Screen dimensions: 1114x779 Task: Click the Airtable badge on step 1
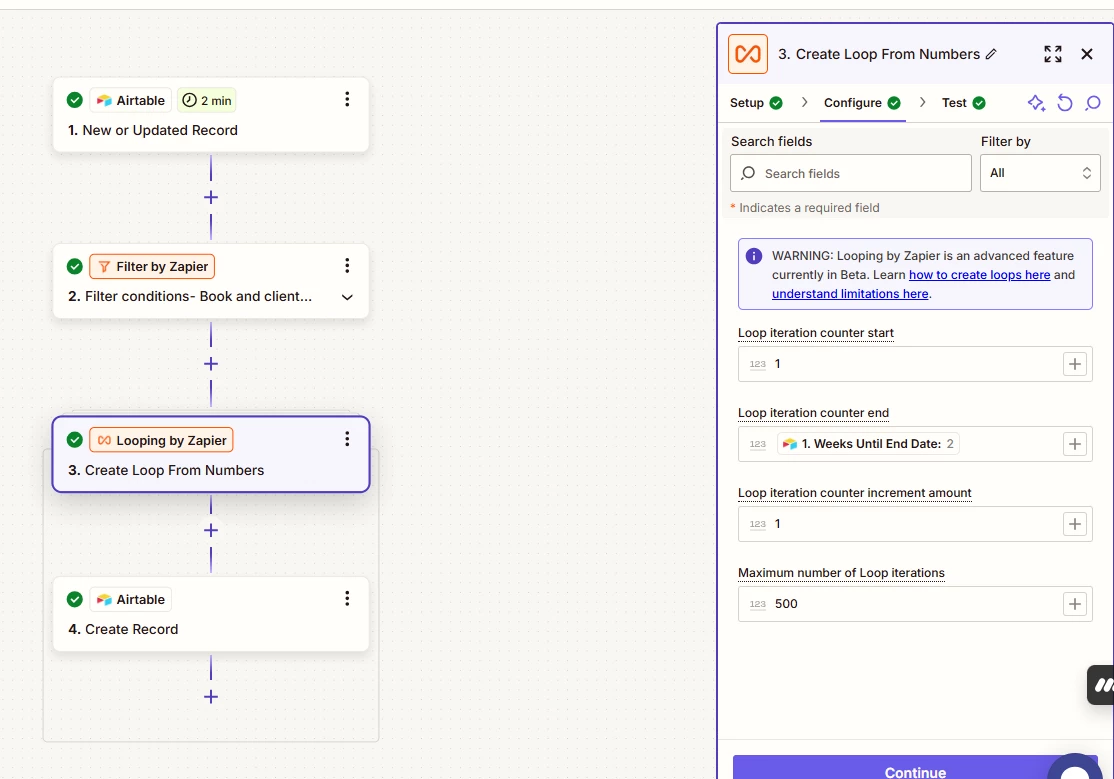click(x=131, y=100)
